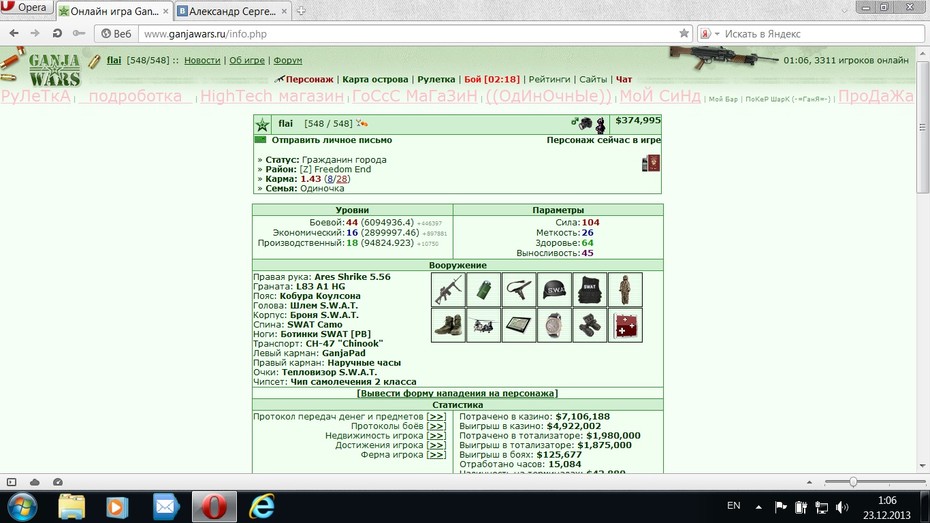The height and width of the screenshot is (523, 930).
Task: Click the green envelope message icon
Action: (x=260, y=140)
